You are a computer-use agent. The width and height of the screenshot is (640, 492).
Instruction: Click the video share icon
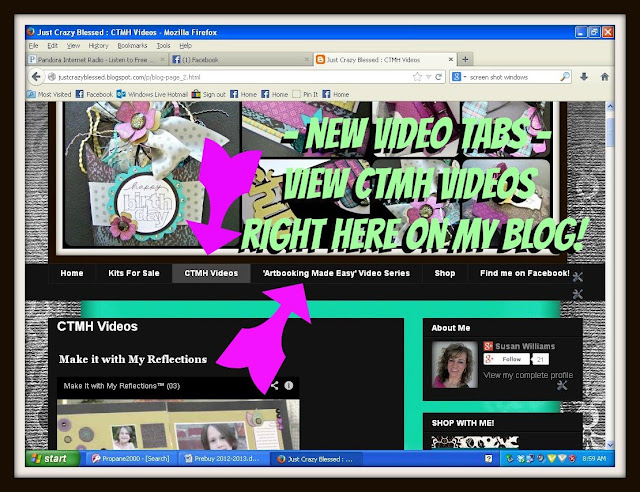(x=274, y=385)
